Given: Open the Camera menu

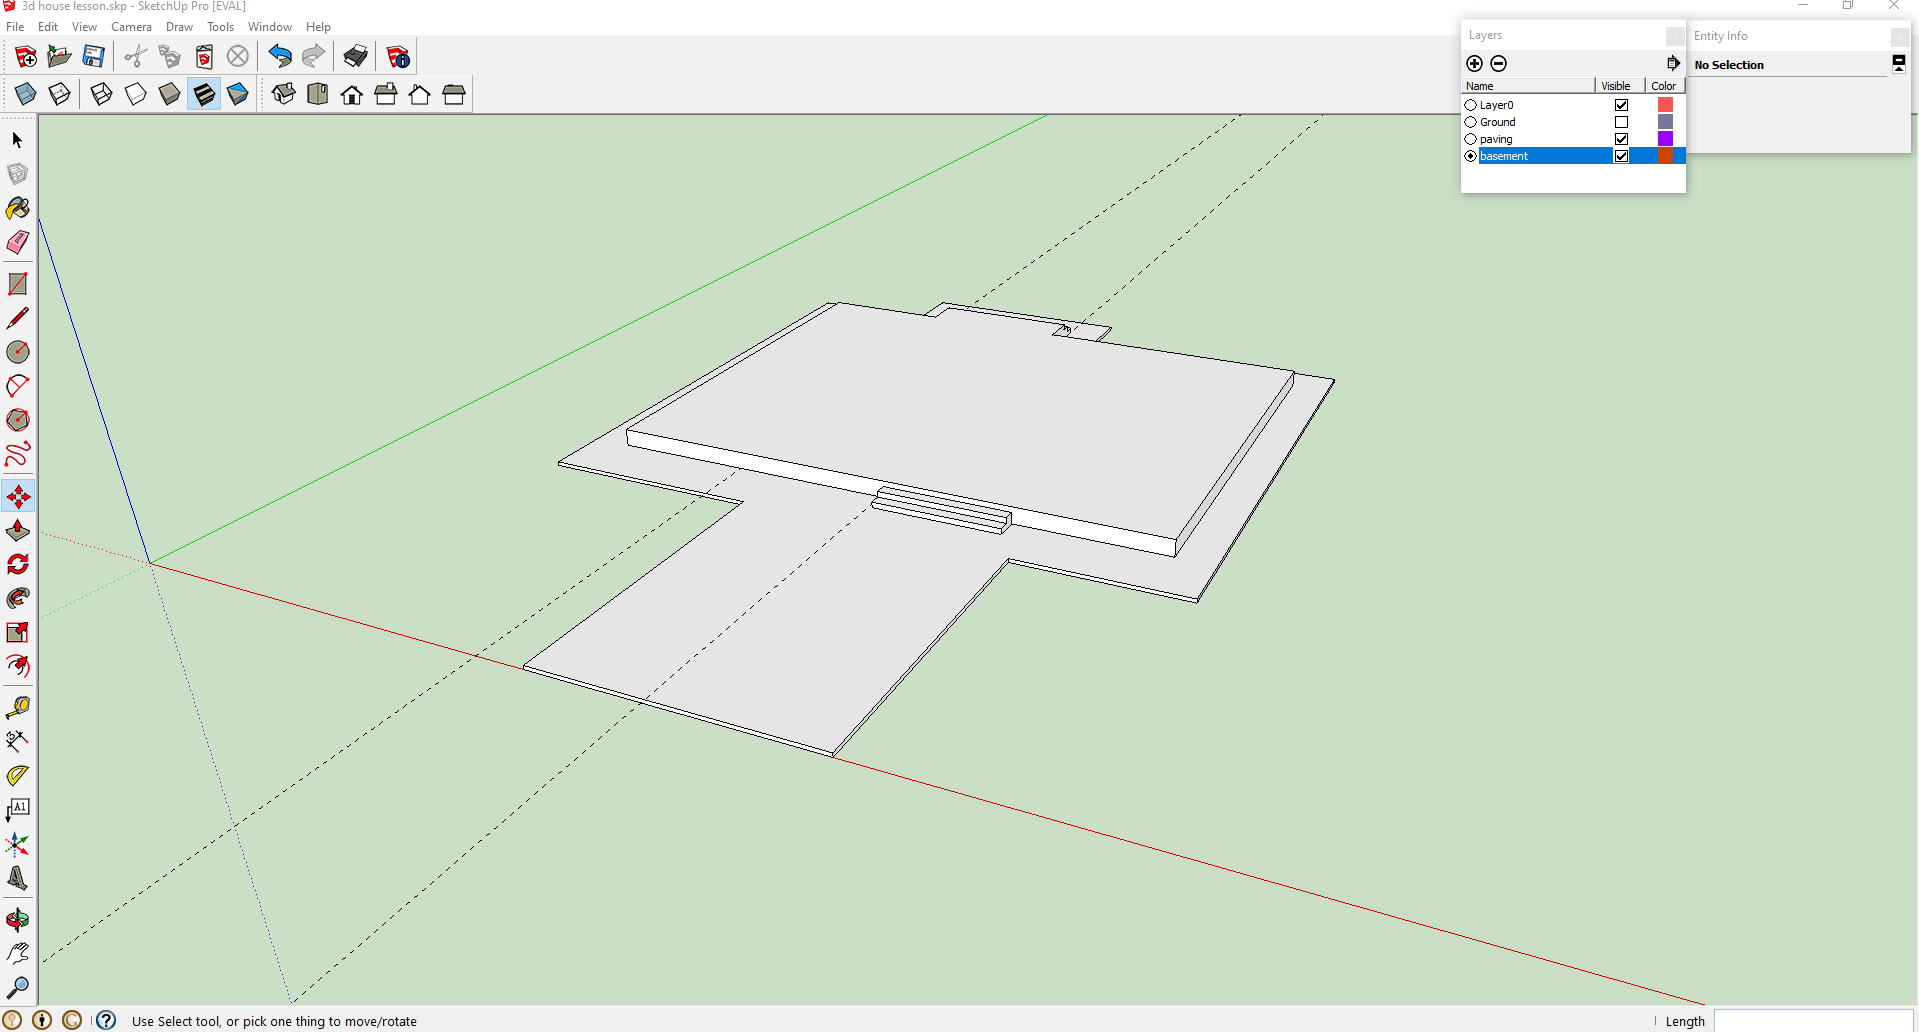Looking at the screenshot, I should click(x=131, y=27).
